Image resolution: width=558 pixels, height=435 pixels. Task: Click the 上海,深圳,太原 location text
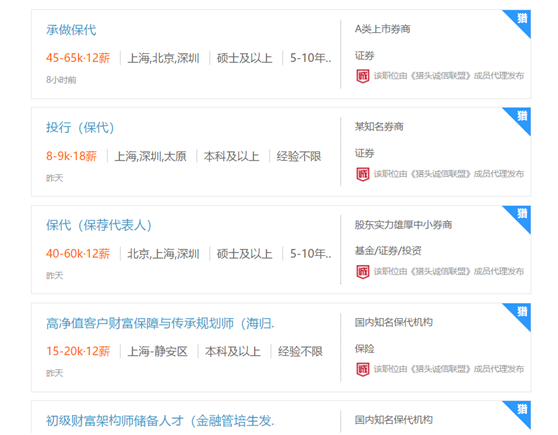click(150, 156)
